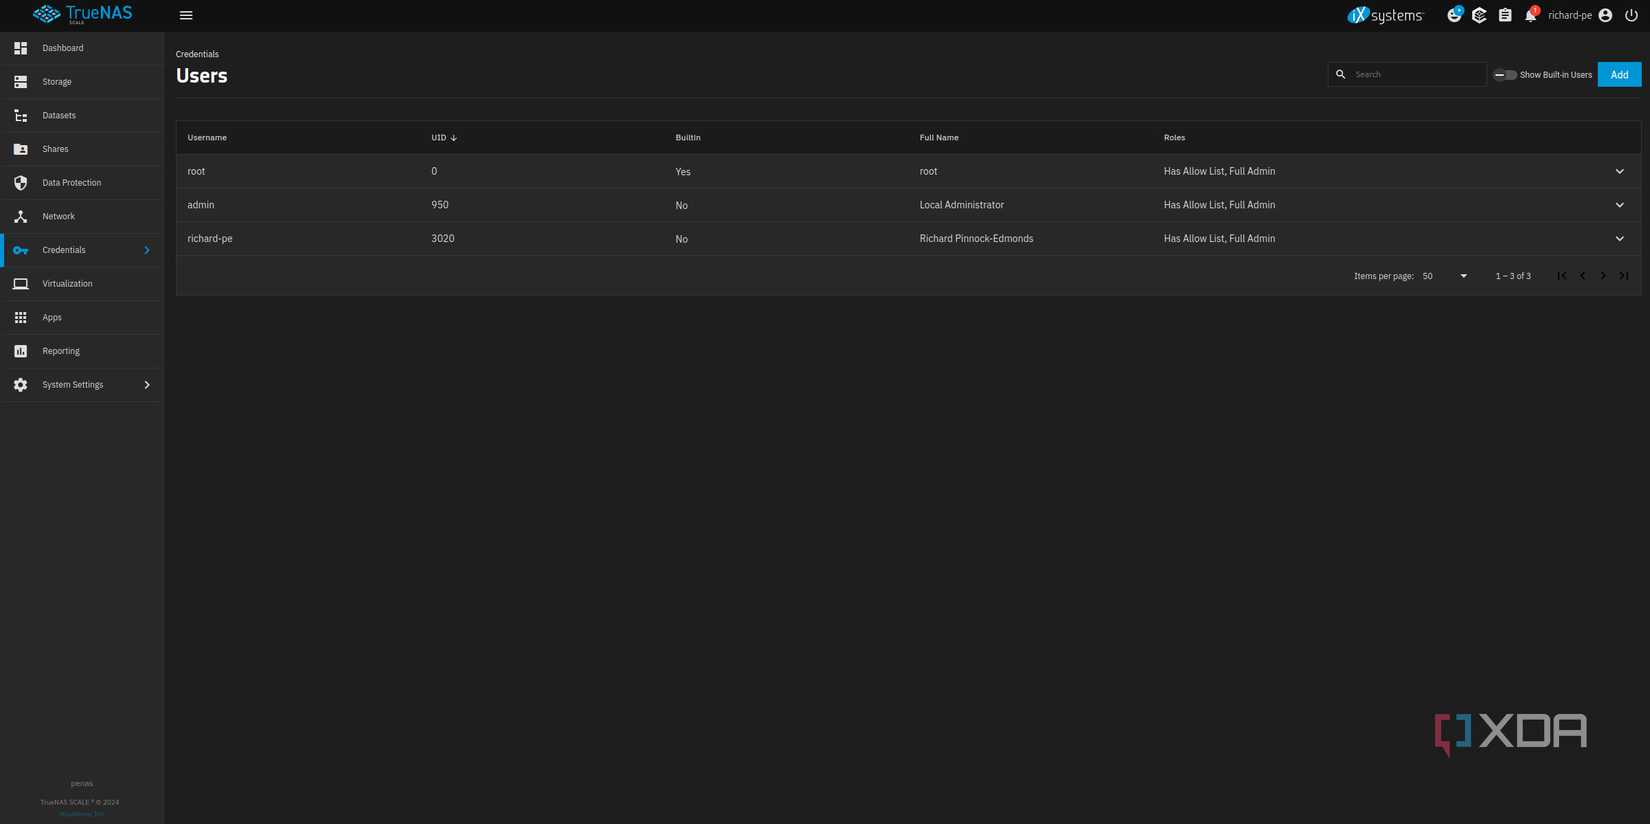This screenshot has width=1650, height=824.
Task: Expand the richard-pe user row
Action: coord(1620,239)
